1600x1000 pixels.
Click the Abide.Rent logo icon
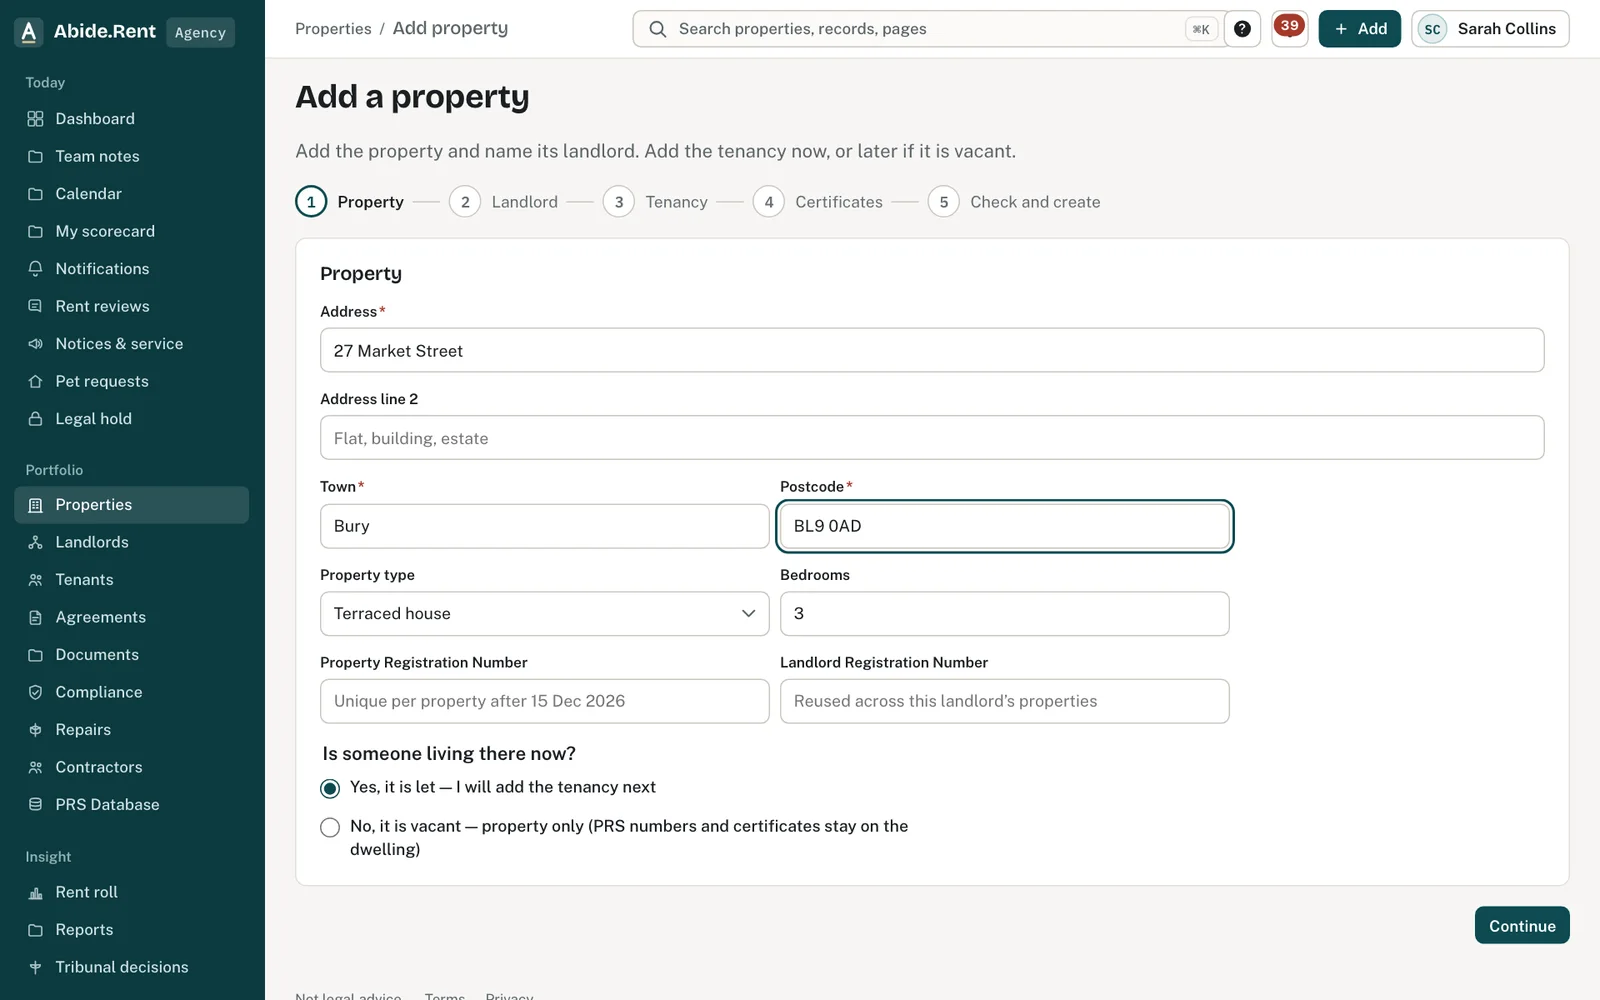click(29, 32)
